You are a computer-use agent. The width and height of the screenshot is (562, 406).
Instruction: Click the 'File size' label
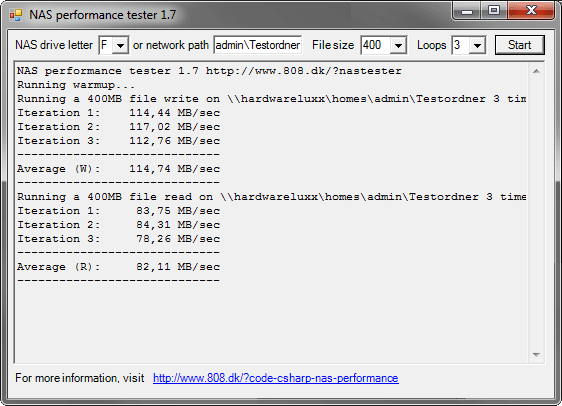click(x=333, y=45)
